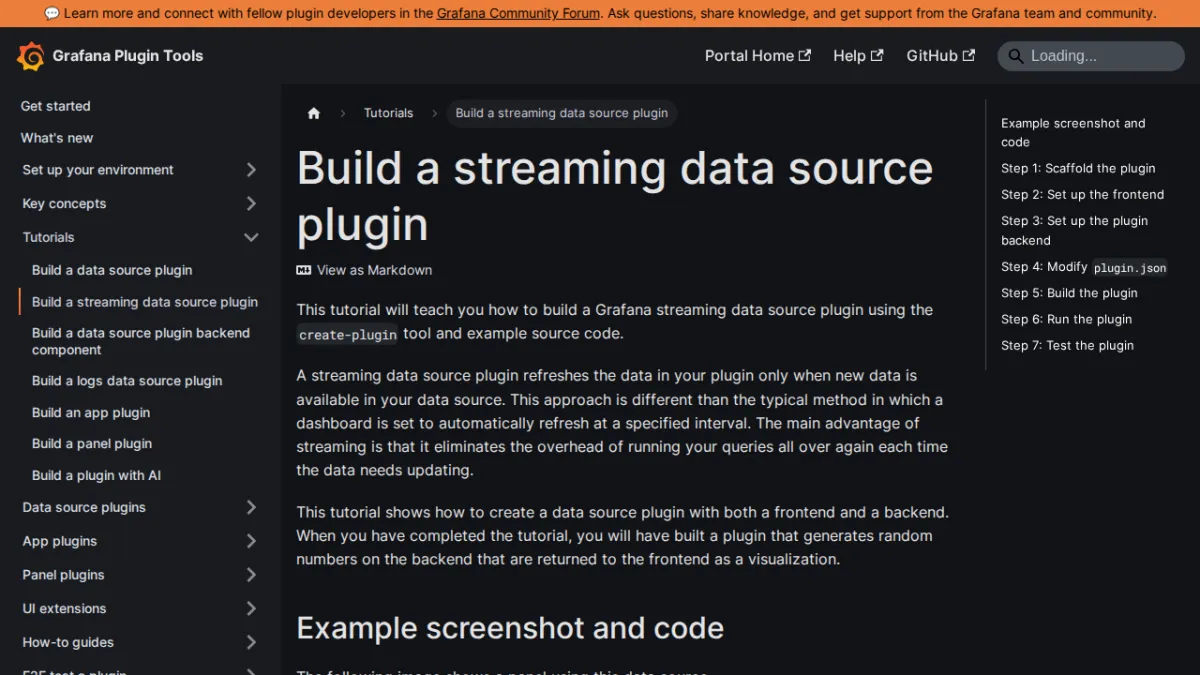Screen dimensions: 1200x675
Task: Open Build a data source plugin tutorial
Action: [x=112, y=270]
